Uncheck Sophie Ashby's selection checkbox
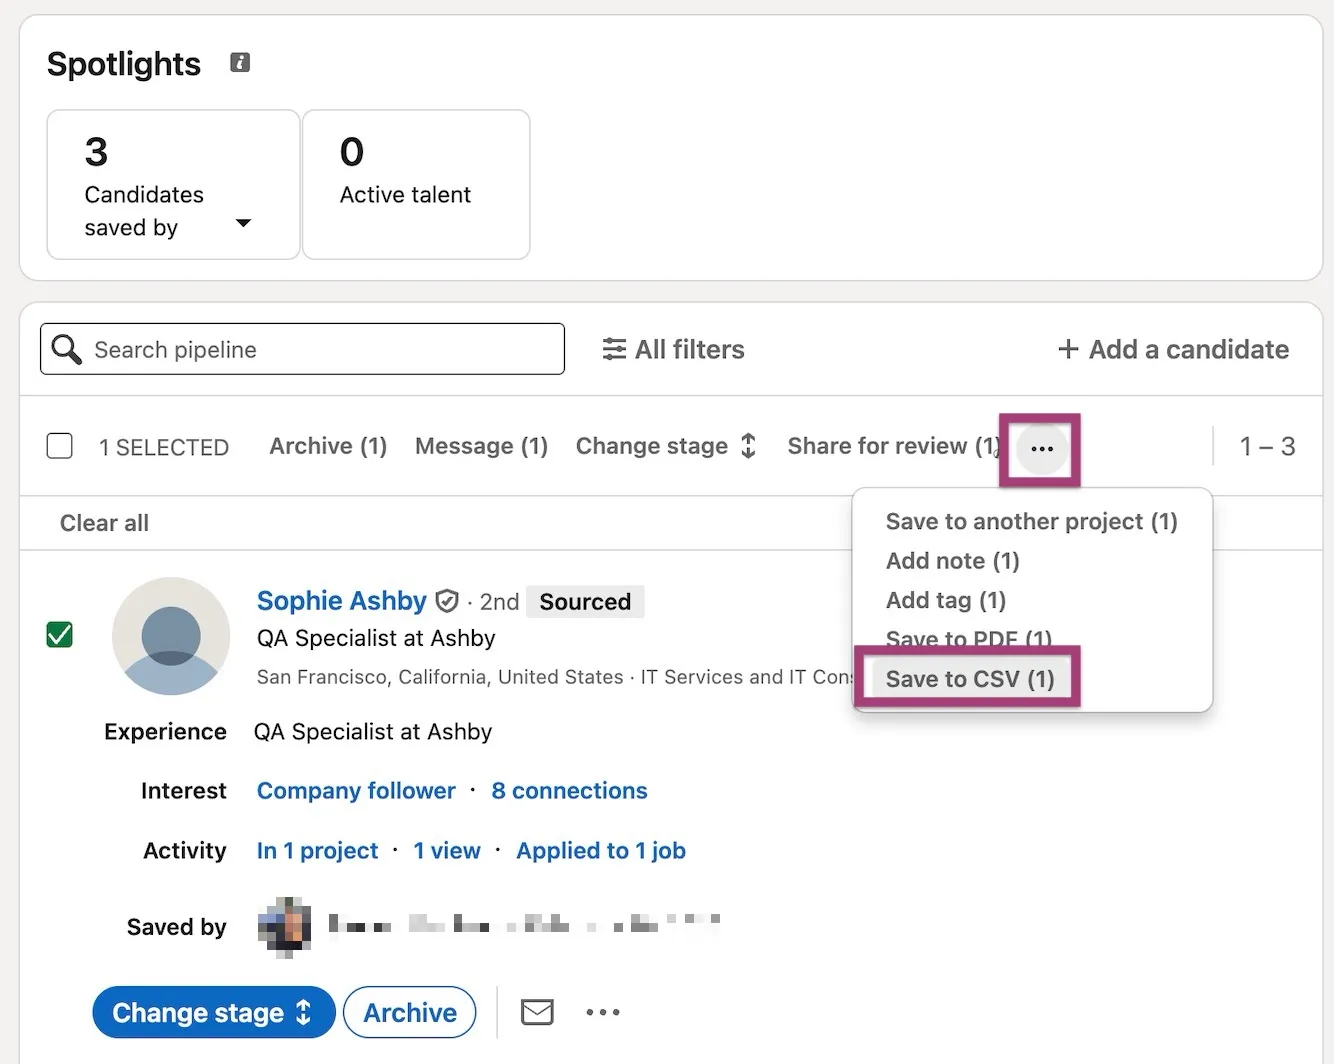Image resolution: width=1334 pixels, height=1064 pixels. [x=60, y=635]
